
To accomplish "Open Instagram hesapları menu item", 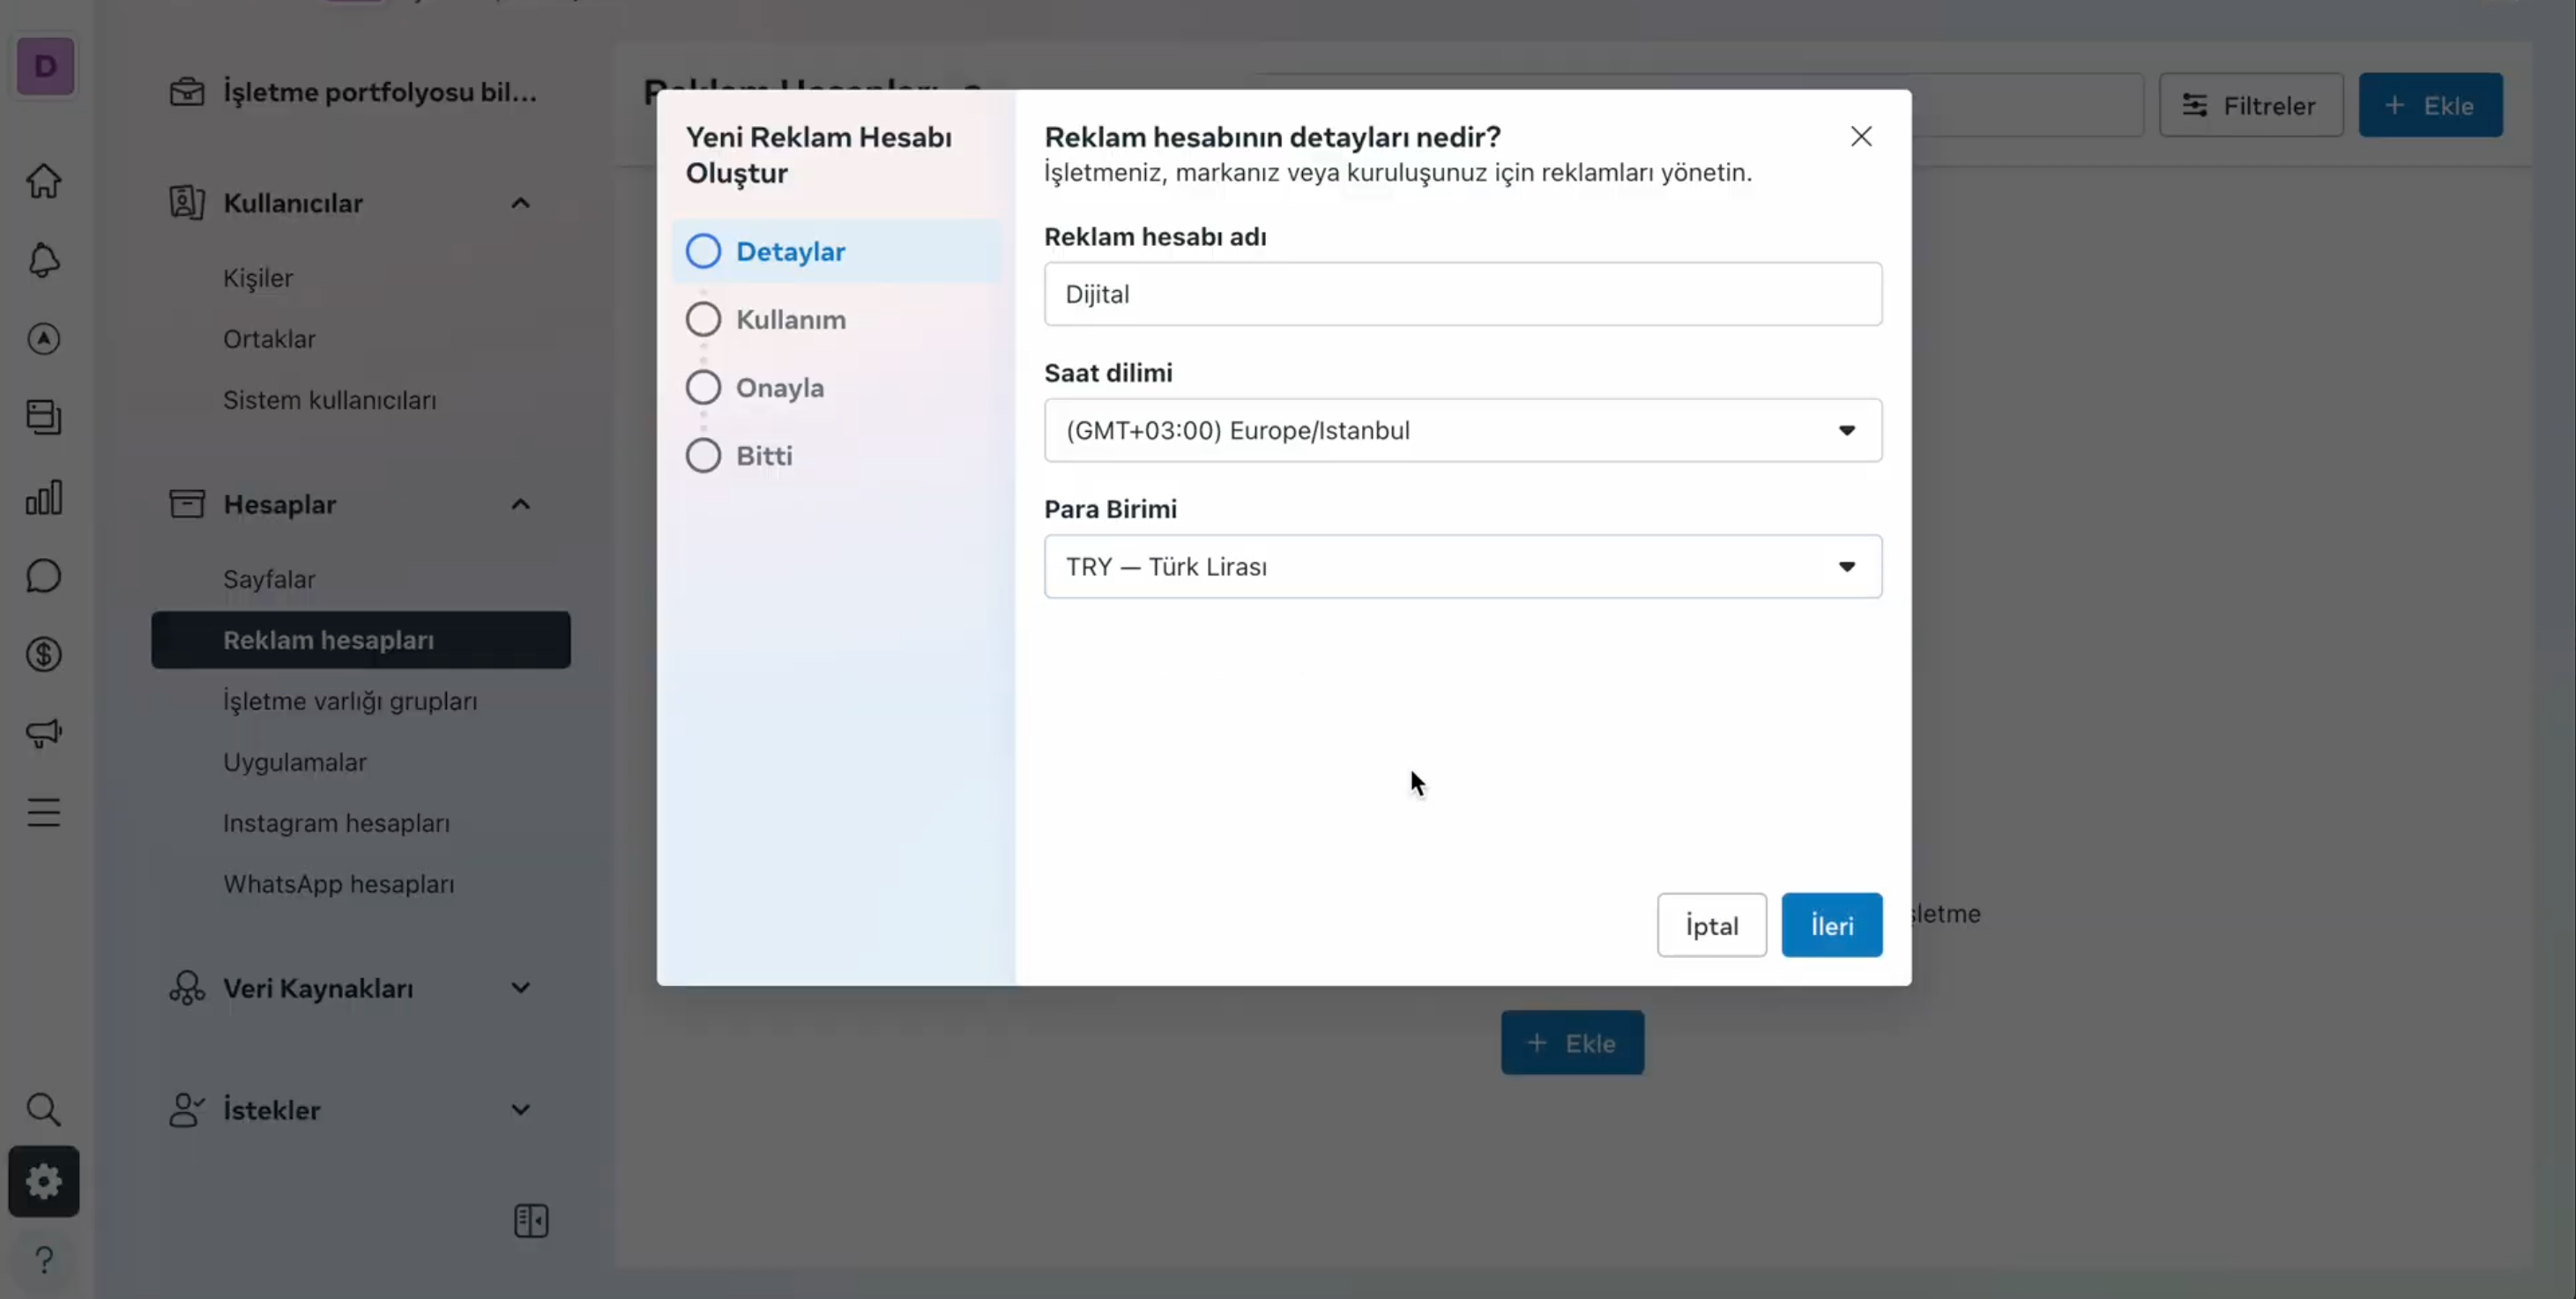I will coord(336,823).
